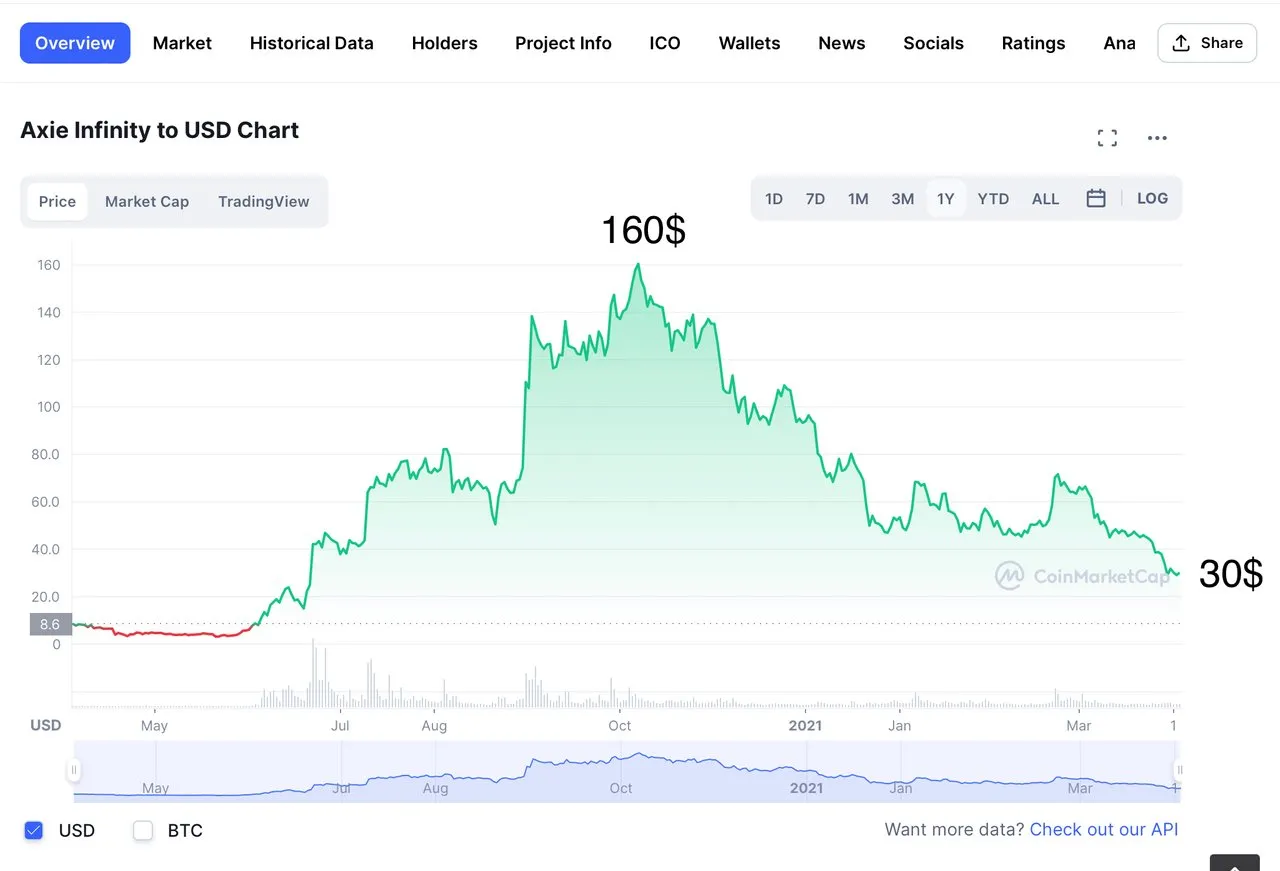Click the 160 label on the y-axis

(49, 265)
